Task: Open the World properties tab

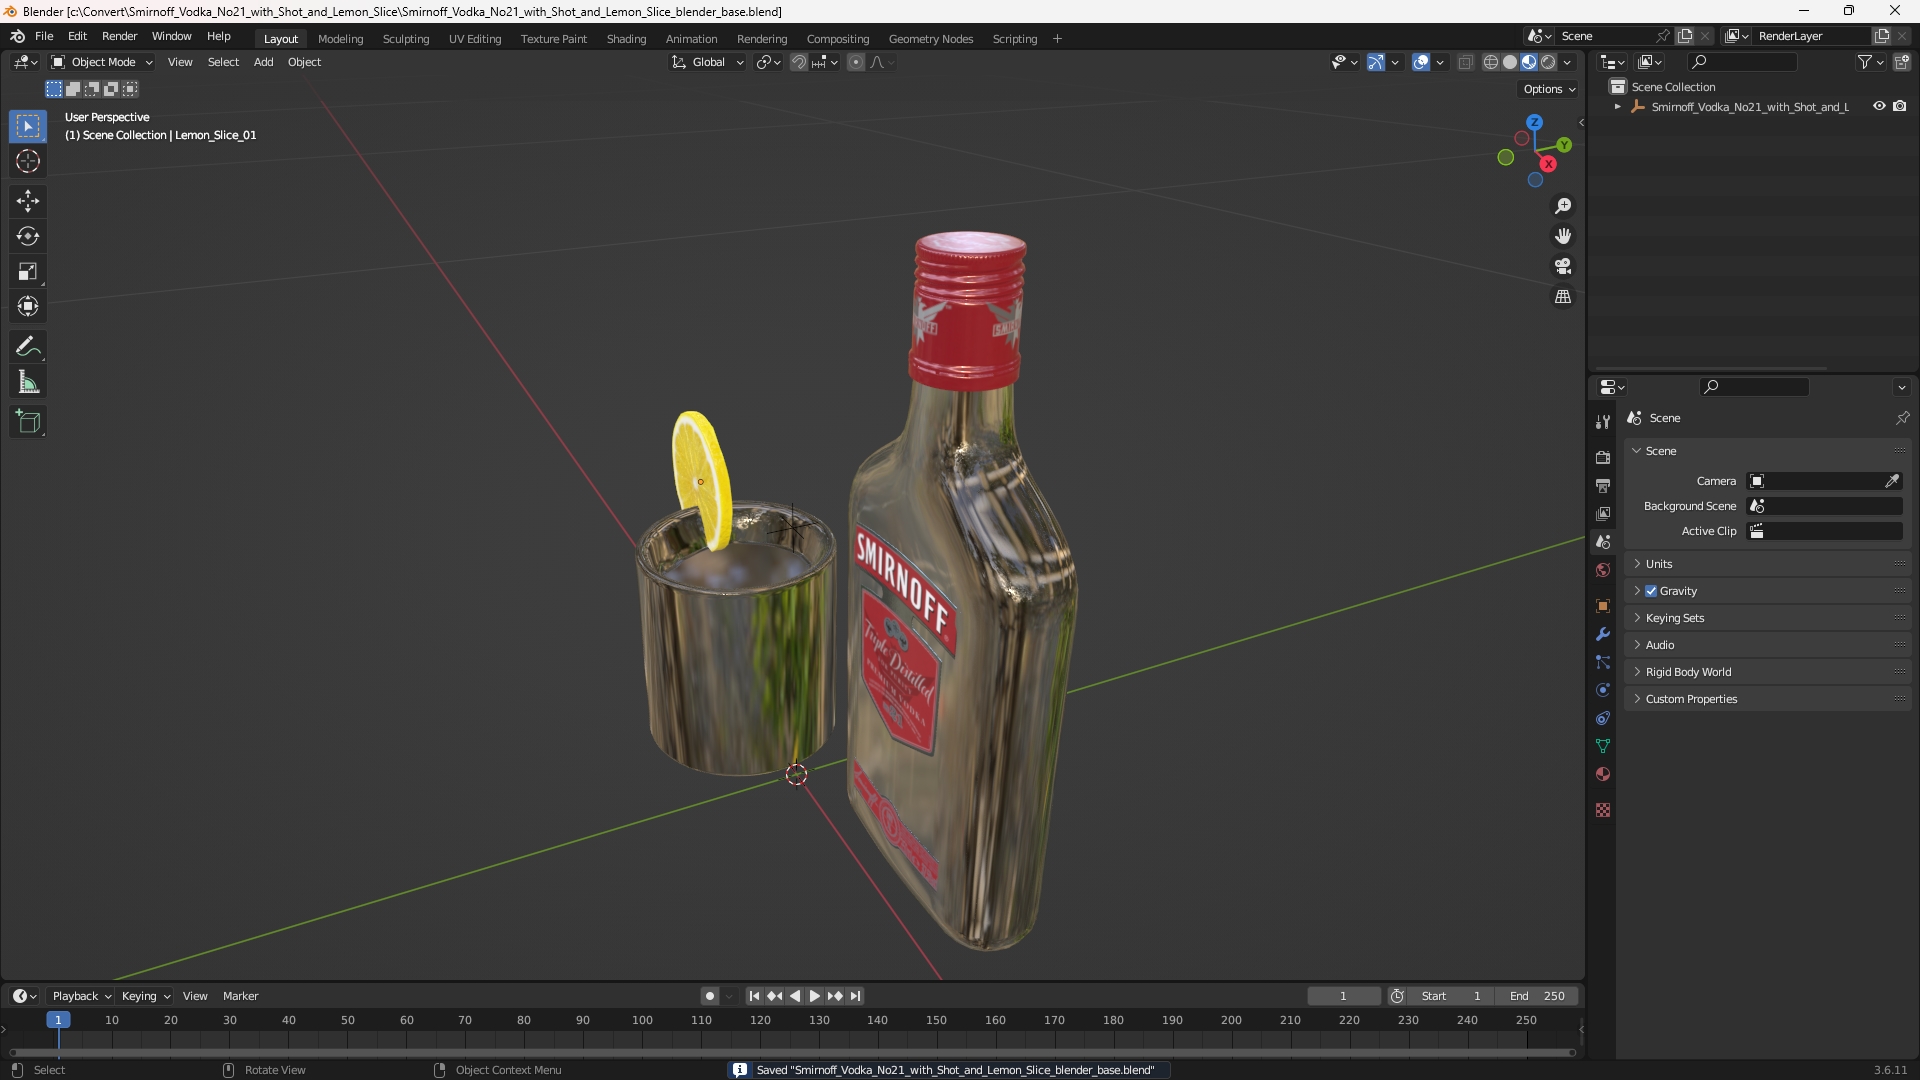Action: coord(1603,570)
